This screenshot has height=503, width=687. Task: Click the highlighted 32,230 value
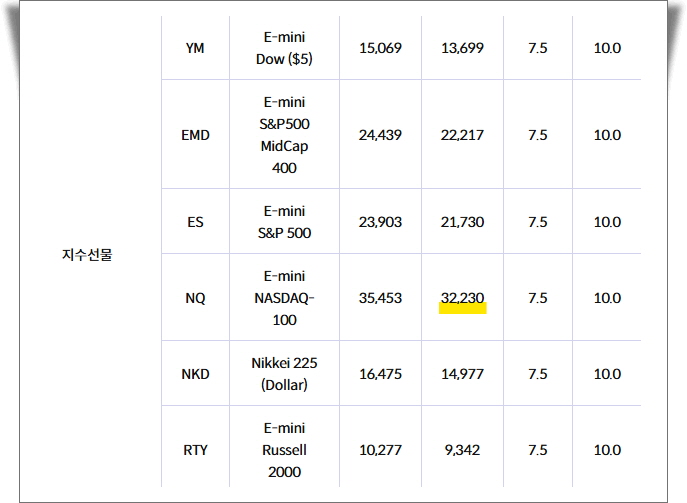pyautogui.click(x=462, y=298)
